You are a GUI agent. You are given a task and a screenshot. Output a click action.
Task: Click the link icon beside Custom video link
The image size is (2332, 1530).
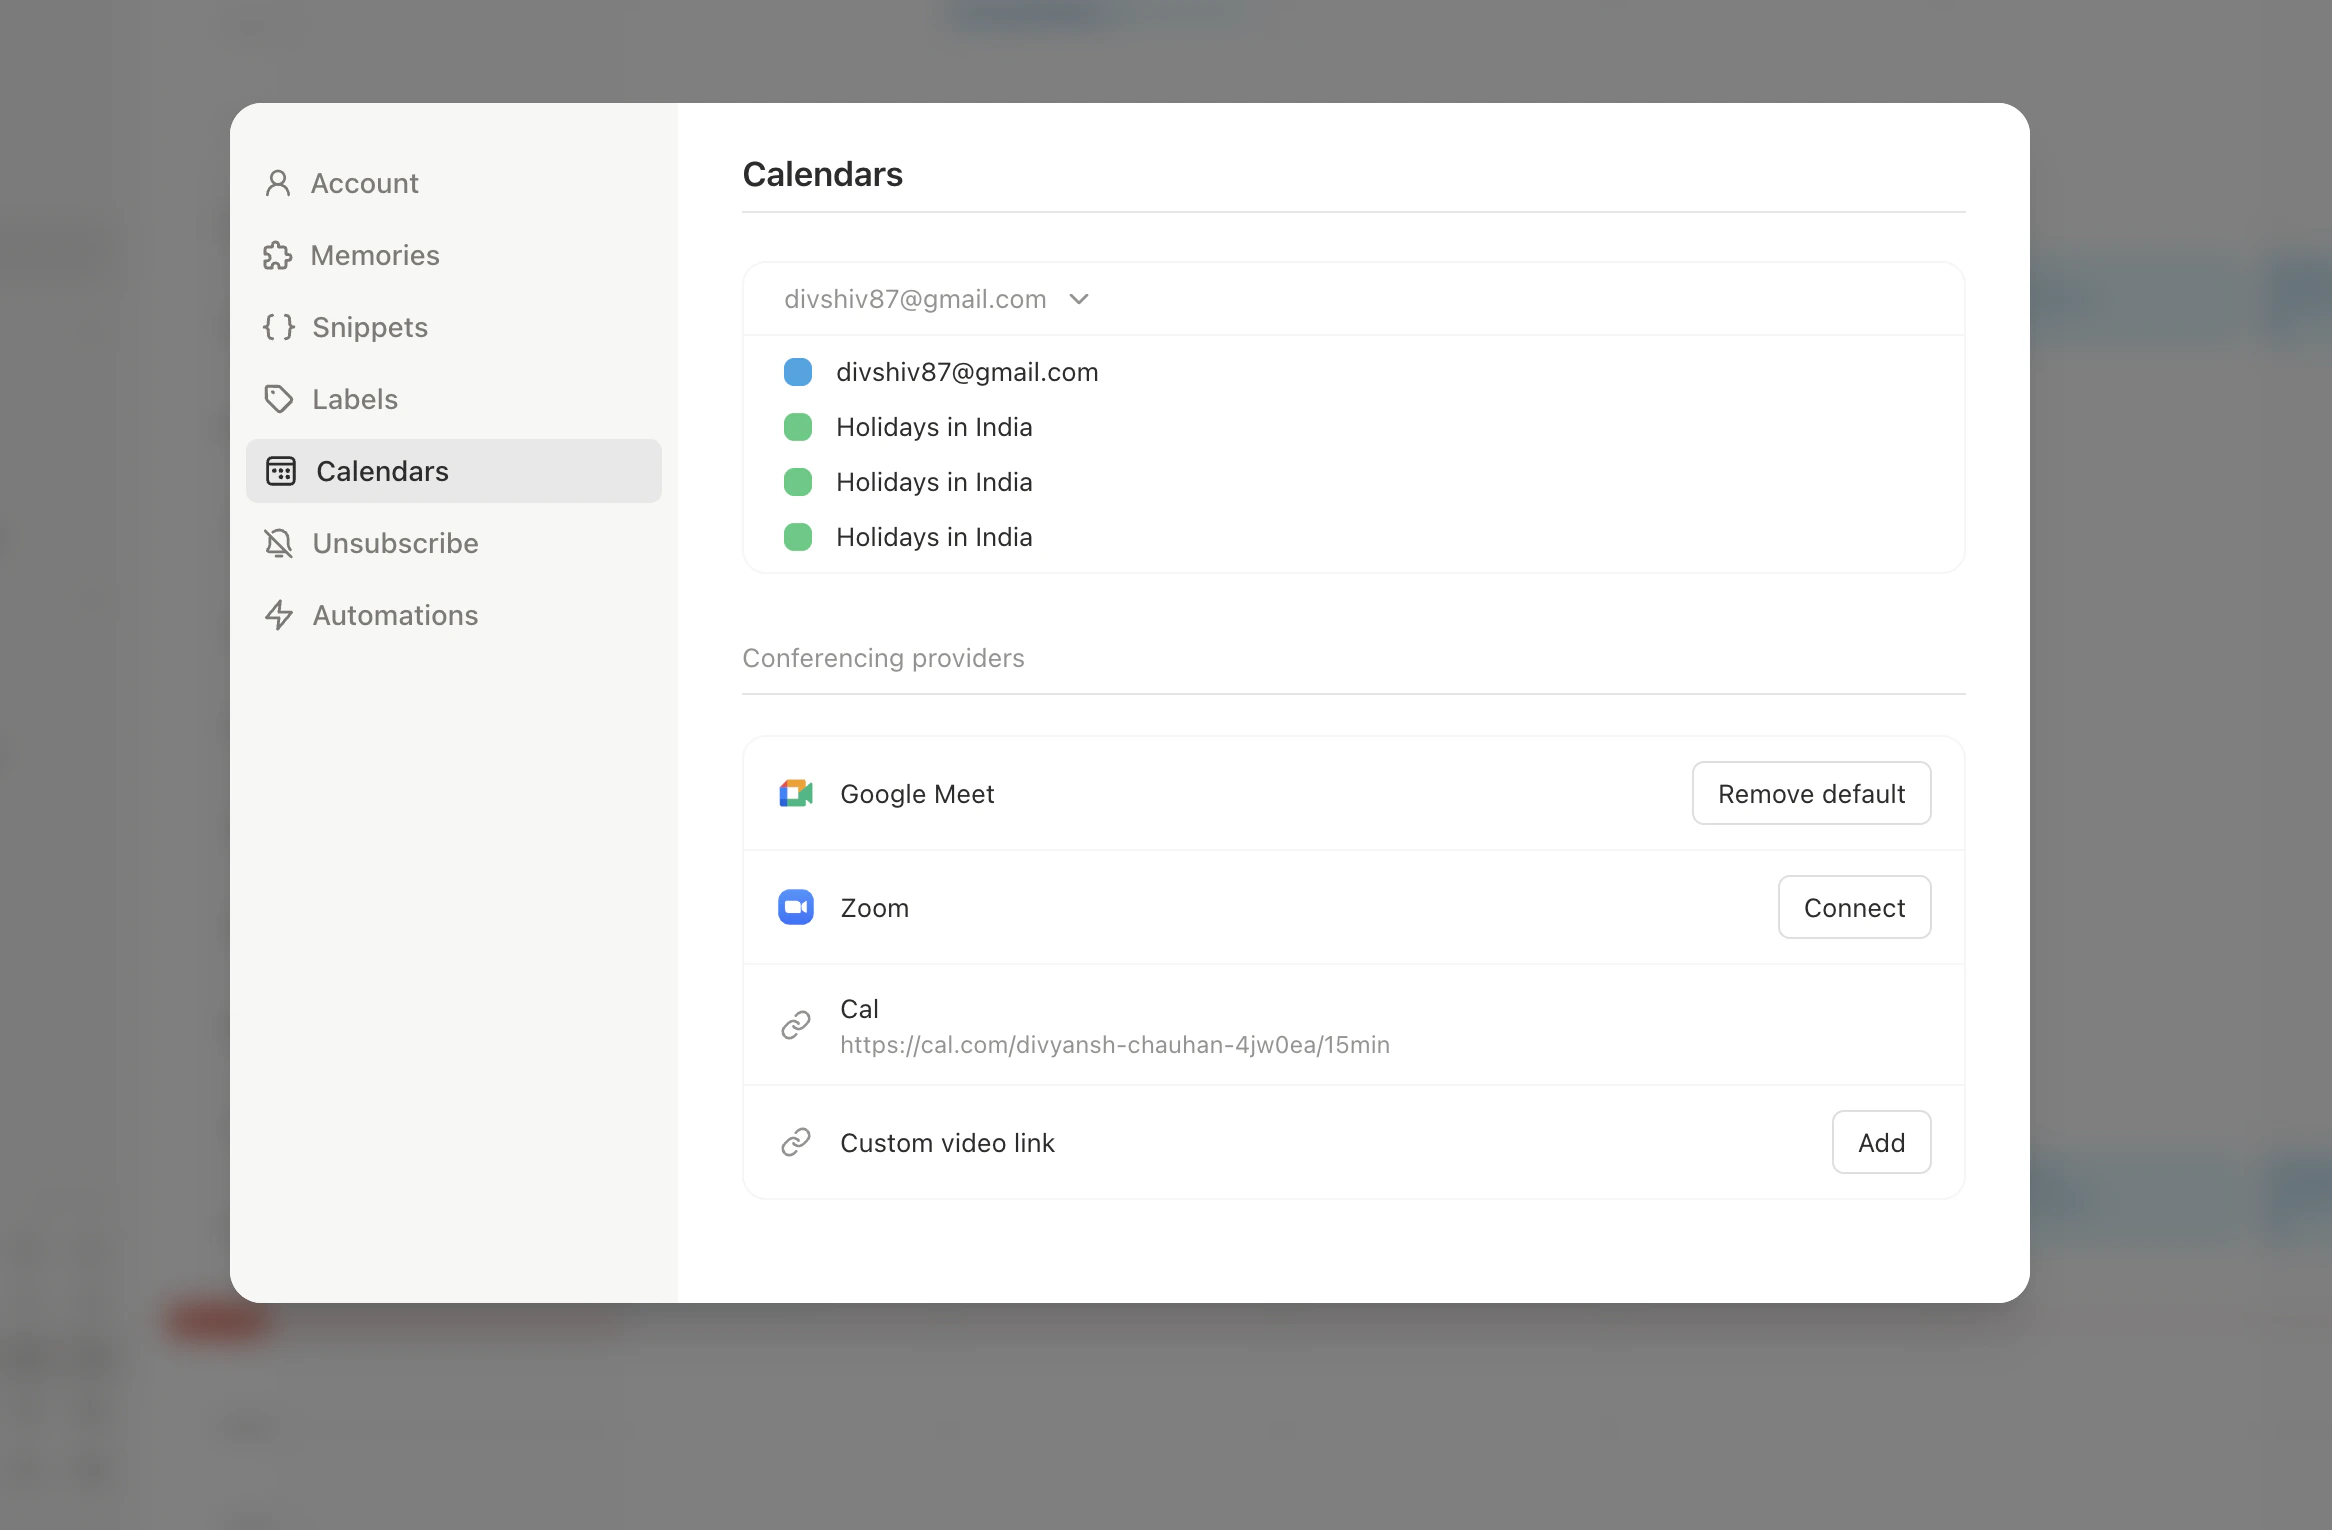point(796,1142)
